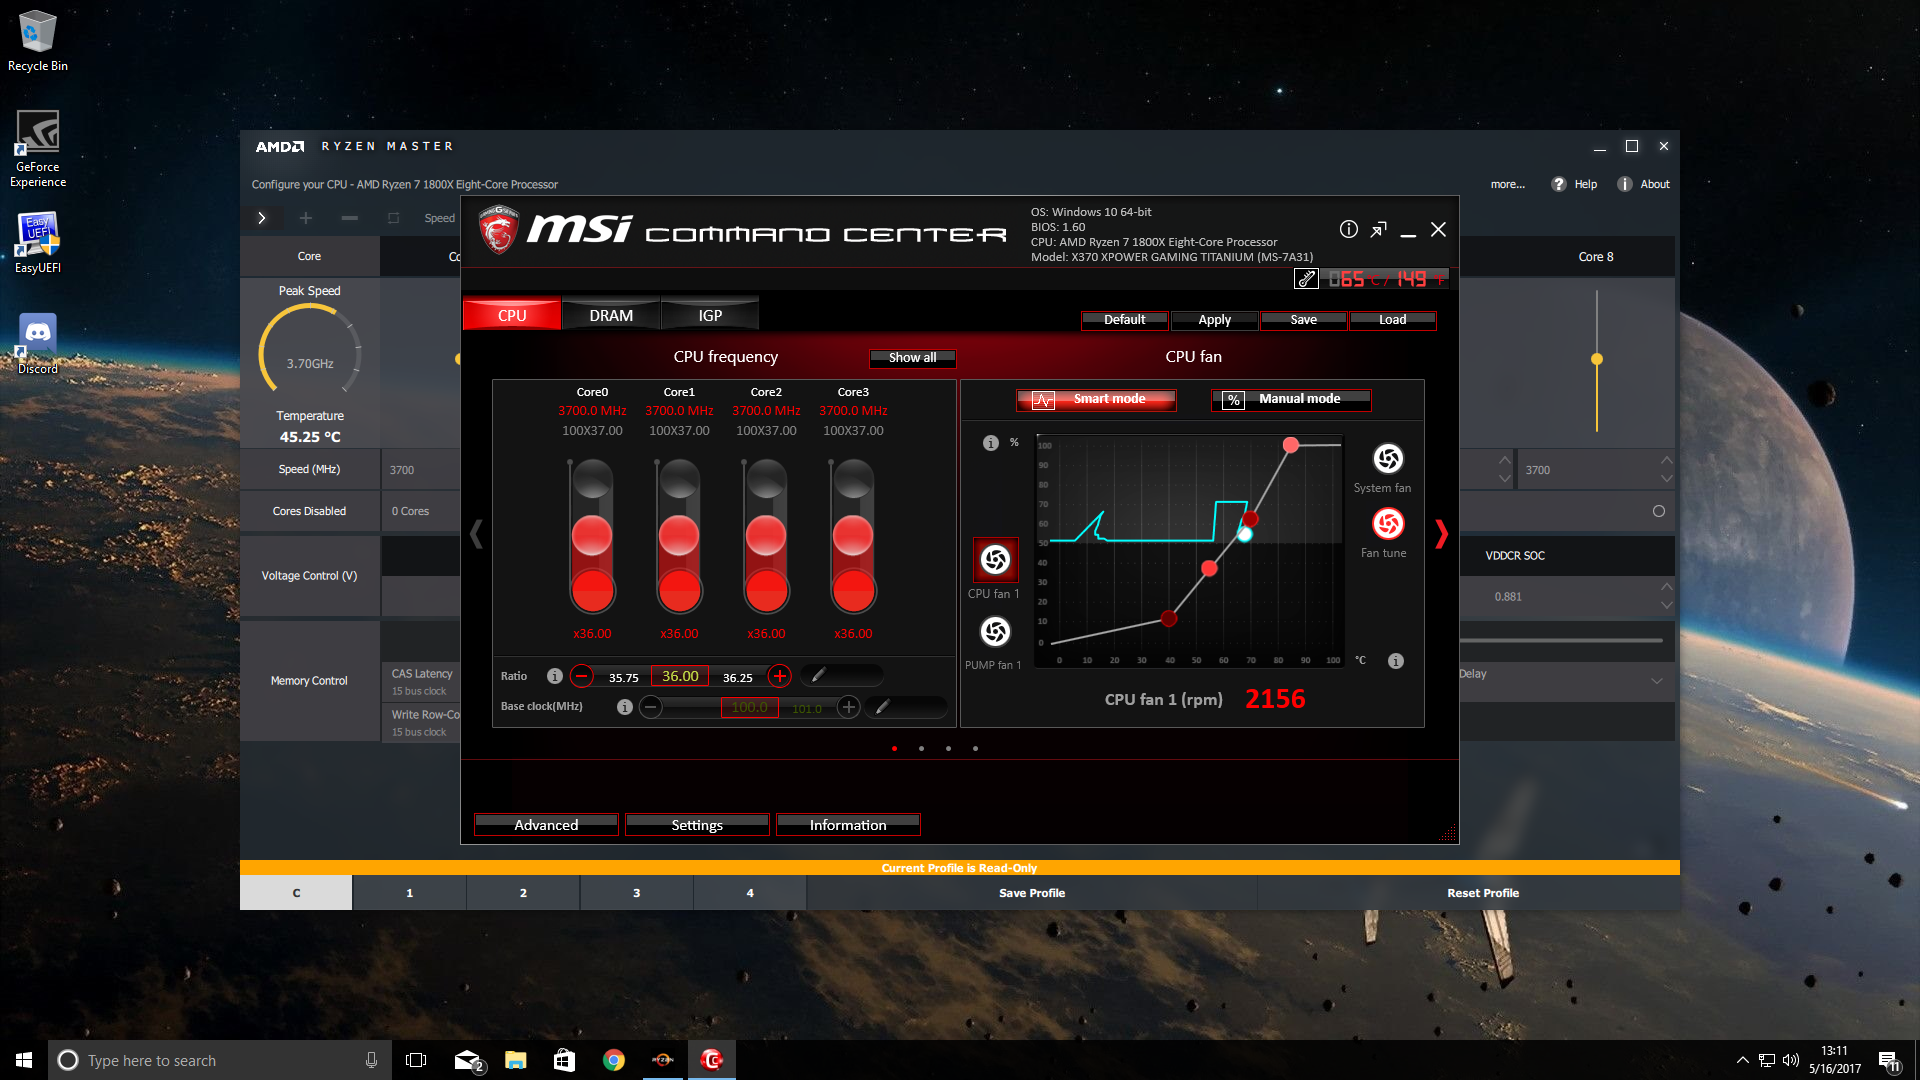Switch to the DRAM tab
Image resolution: width=1920 pixels, height=1080 pixels.
point(611,315)
